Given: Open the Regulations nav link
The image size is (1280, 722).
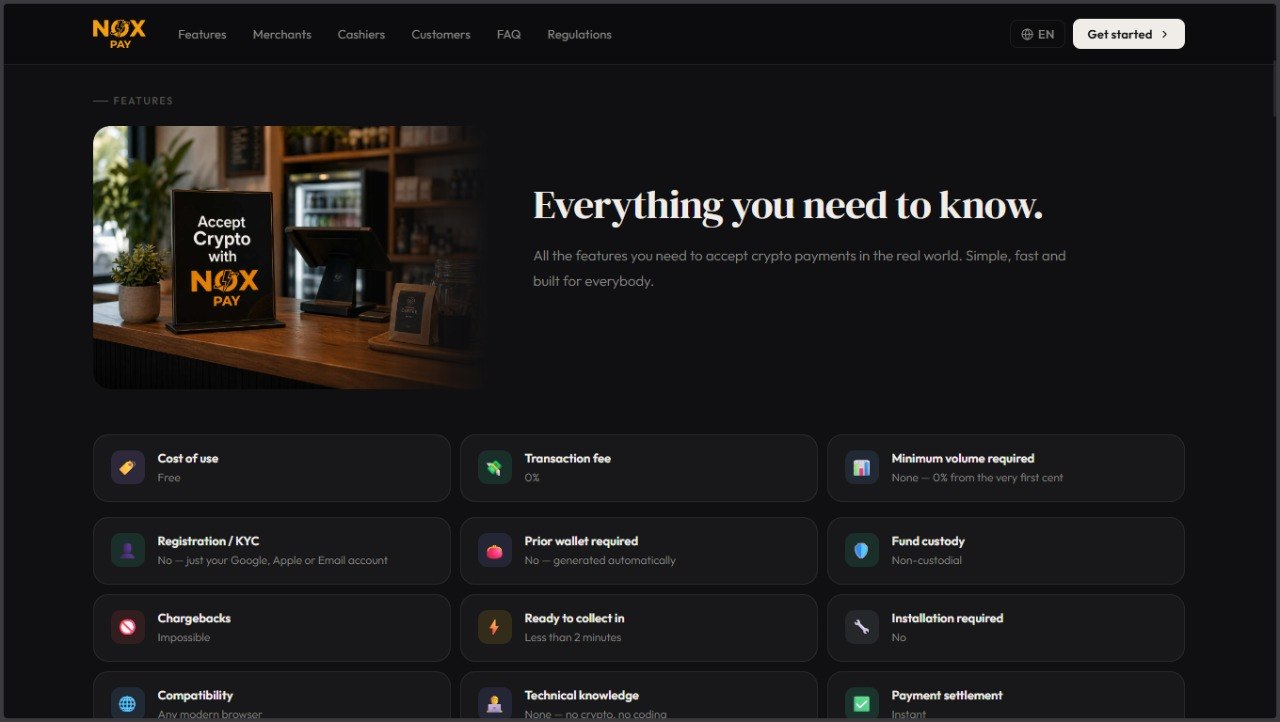Looking at the screenshot, I should tap(579, 34).
